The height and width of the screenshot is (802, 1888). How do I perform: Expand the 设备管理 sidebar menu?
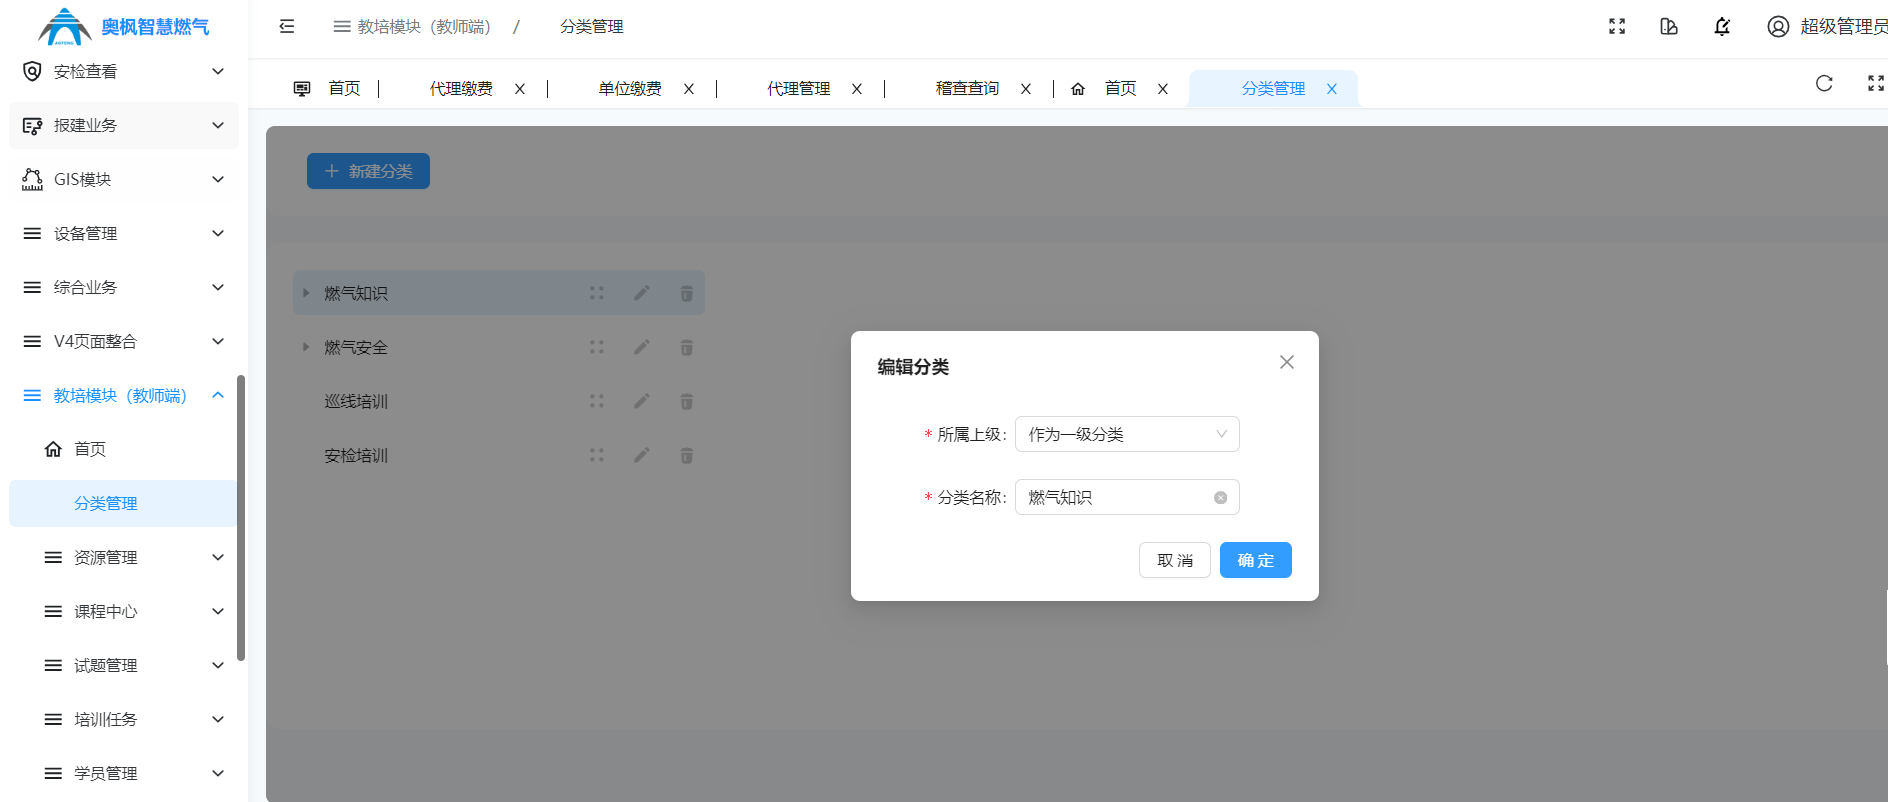pos(124,233)
